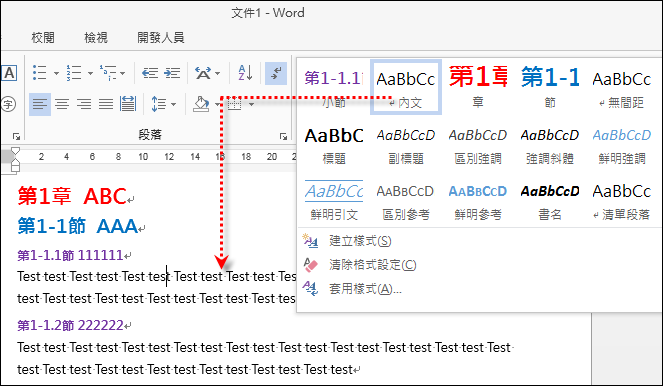Open borders dropdown arrow
663x386 pixels.
252,104
